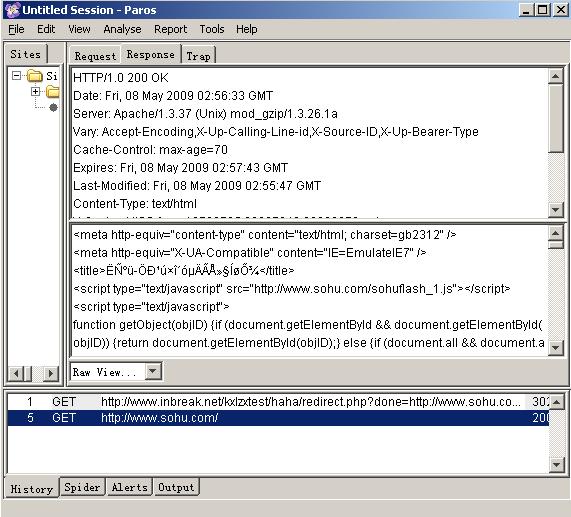Click the response header pane scroll-up arrow
The height and width of the screenshot is (517, 571).
pos(556,76)
